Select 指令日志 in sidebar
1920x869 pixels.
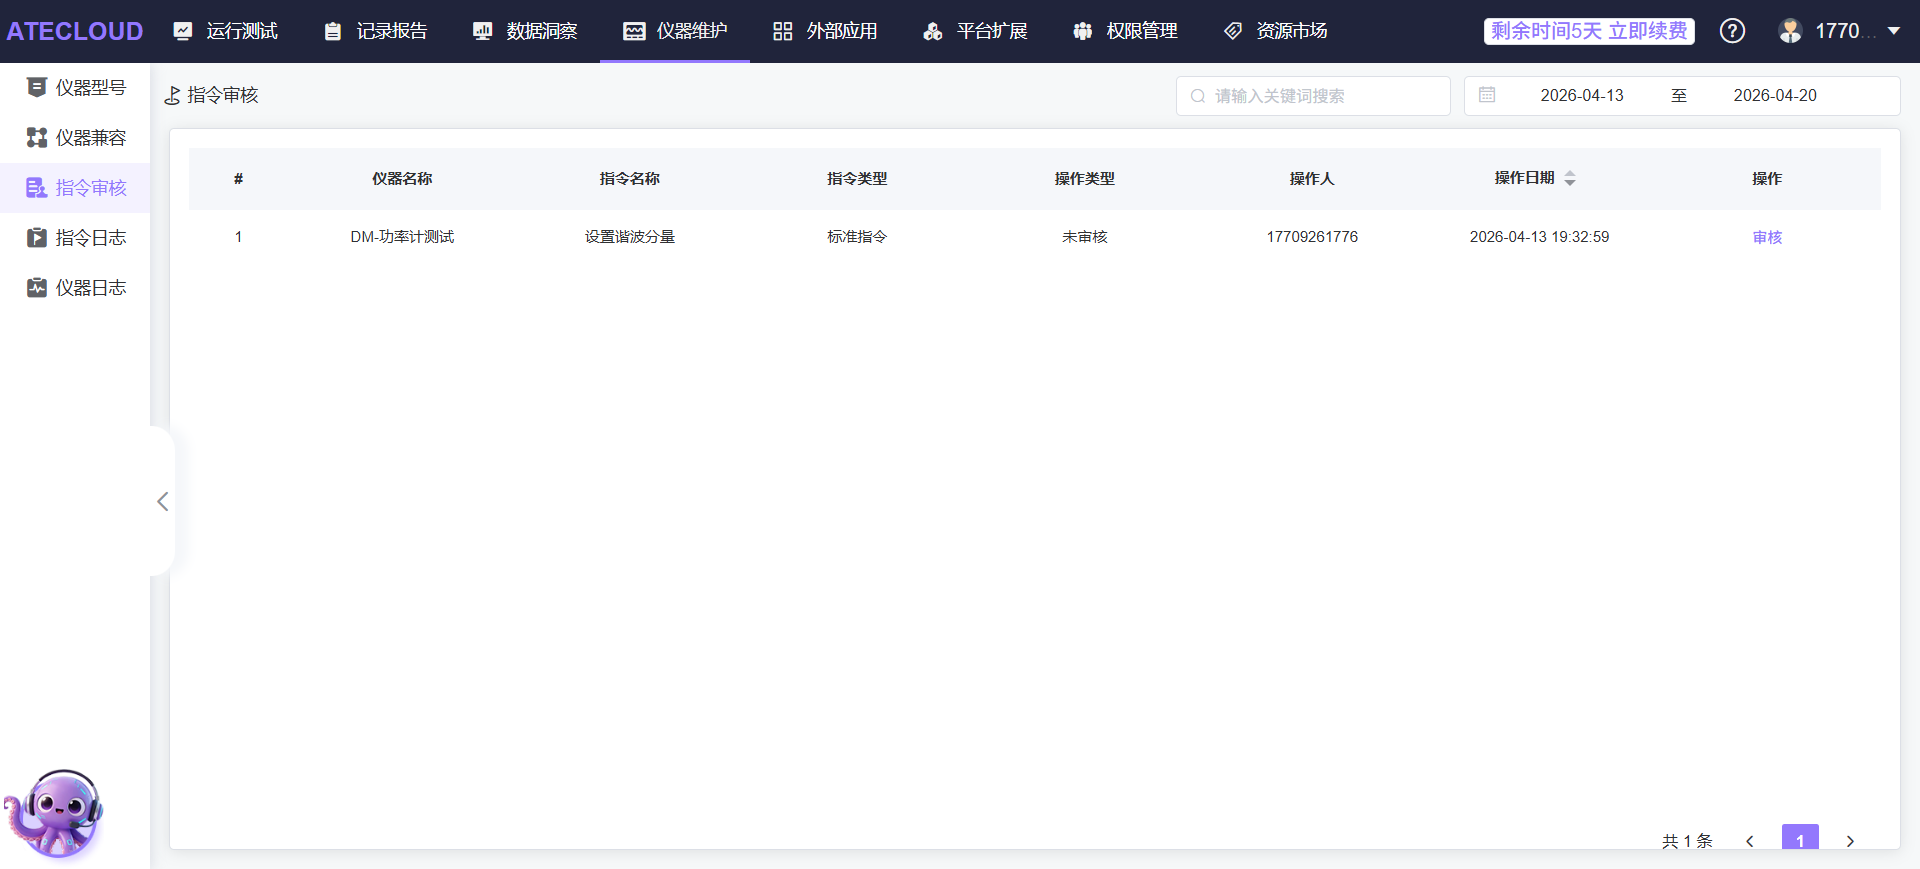point(75,238)
